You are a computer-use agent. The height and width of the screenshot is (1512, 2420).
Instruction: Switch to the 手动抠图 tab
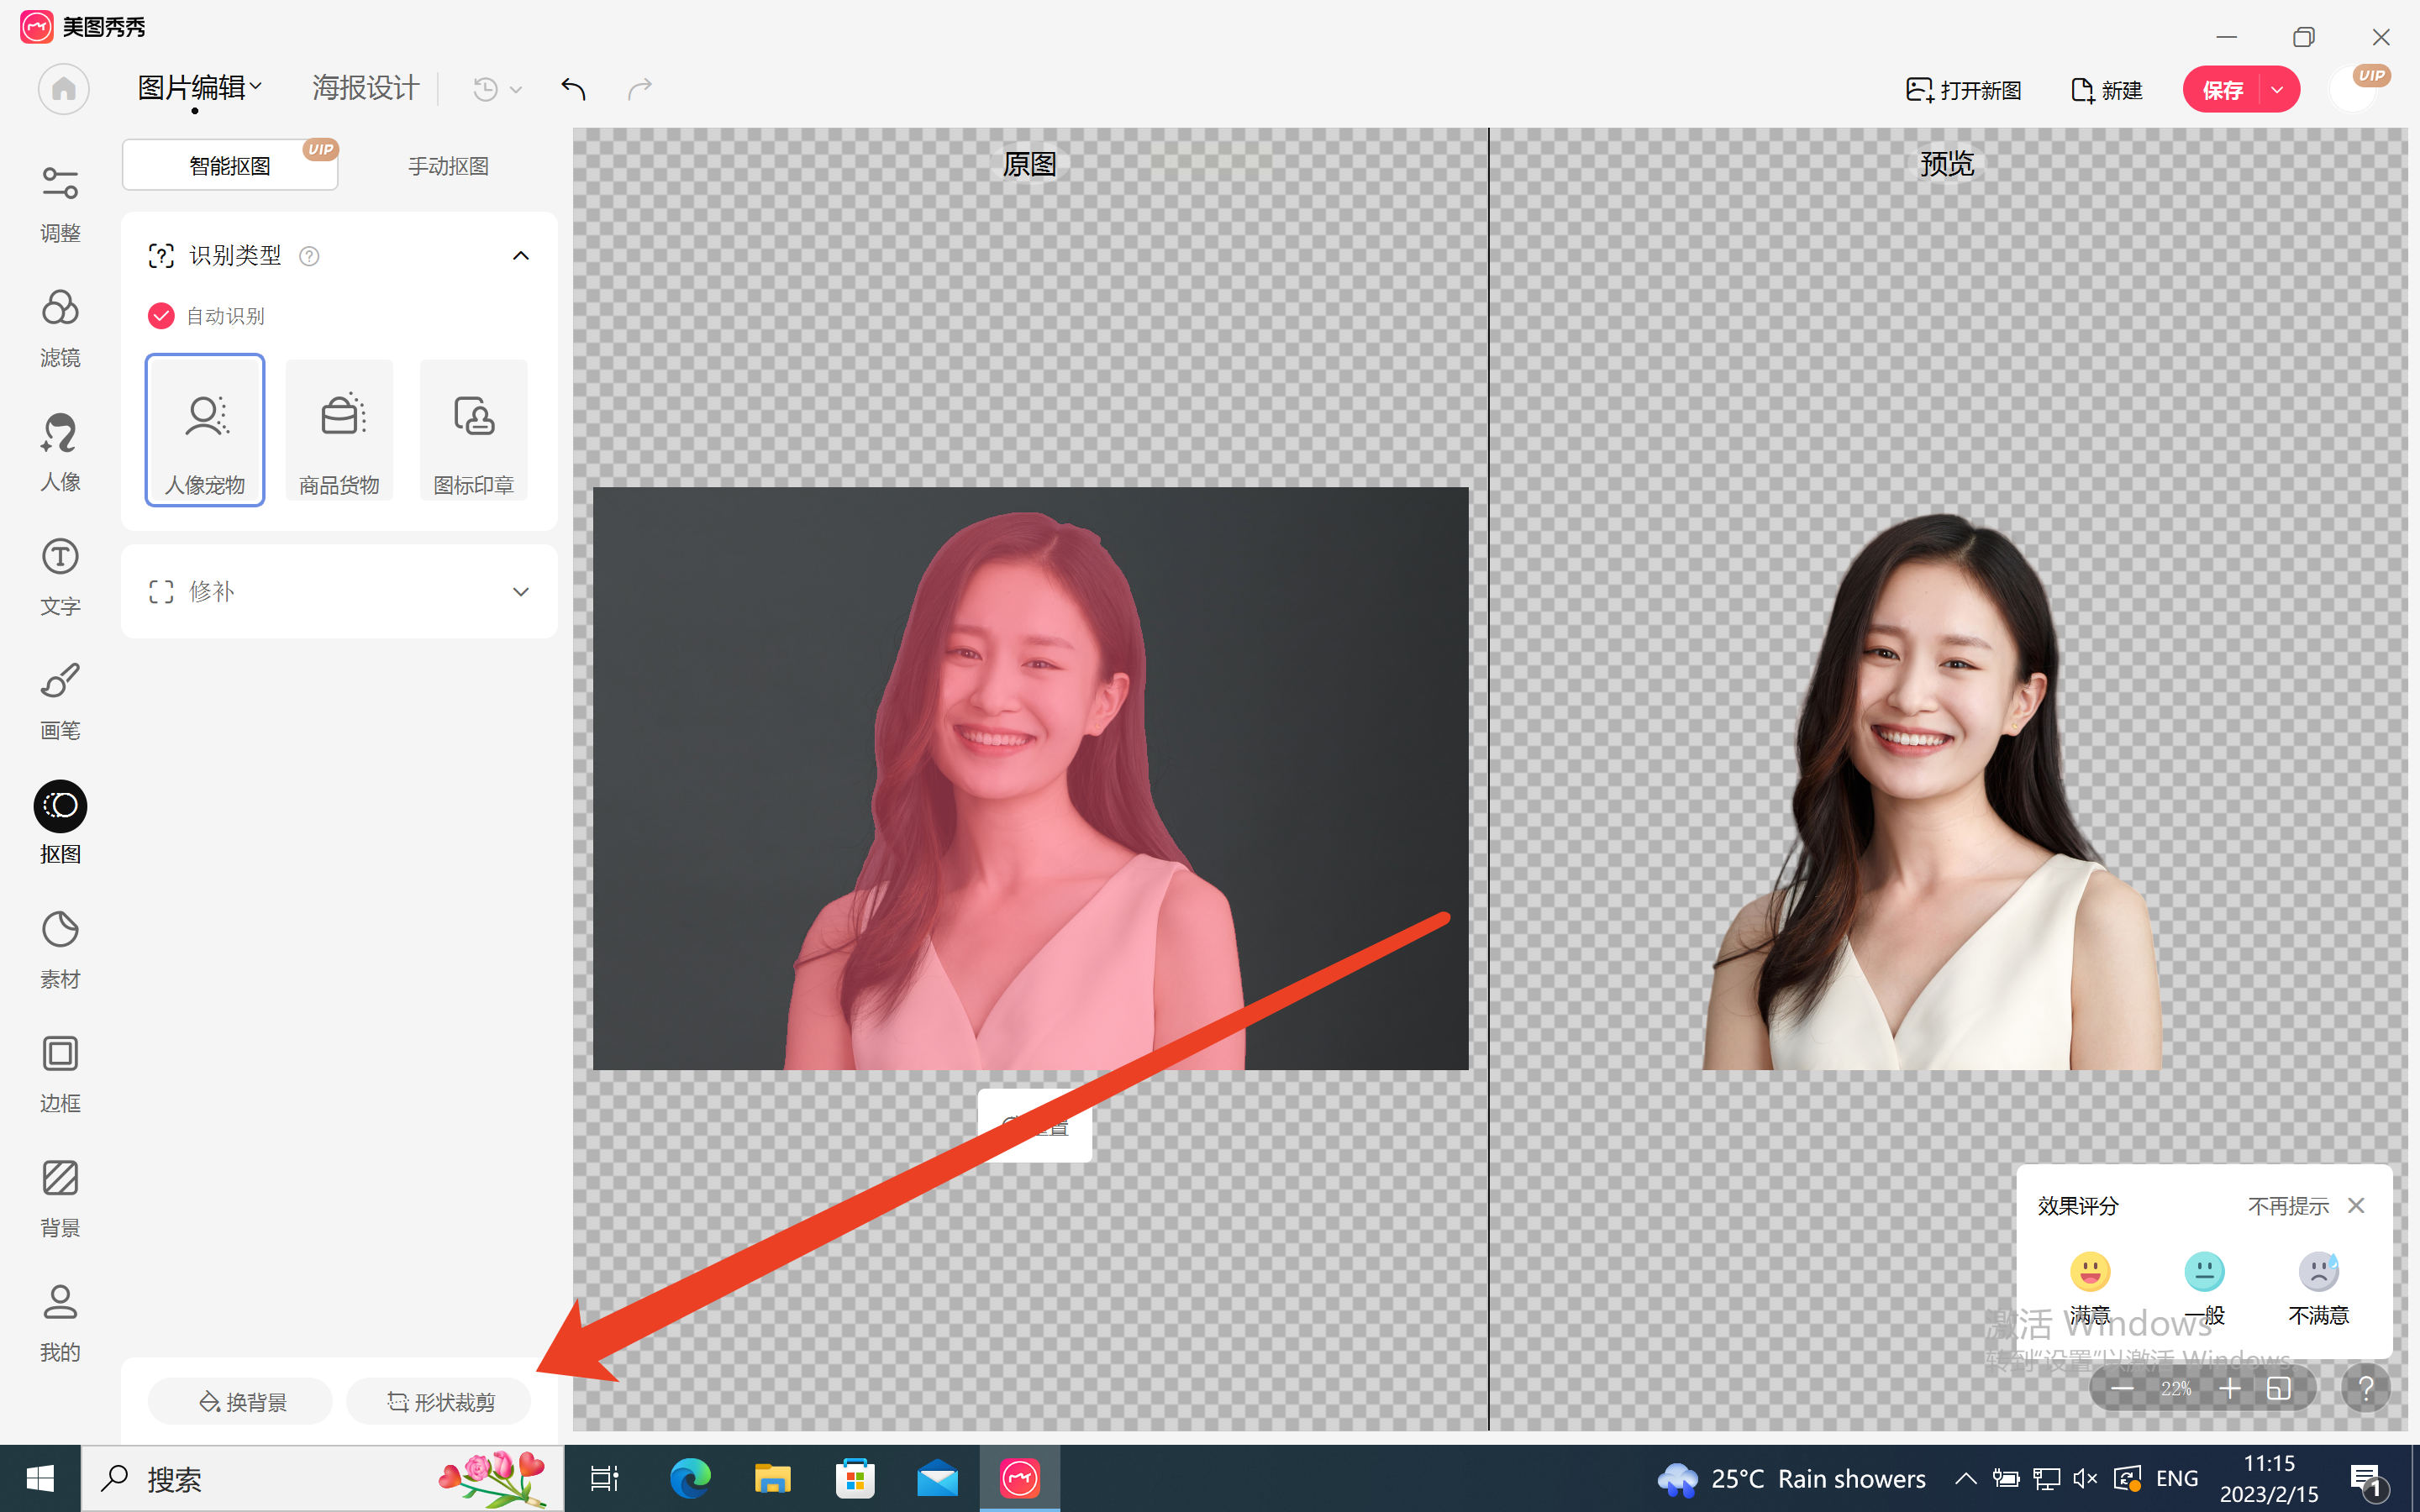448,166
